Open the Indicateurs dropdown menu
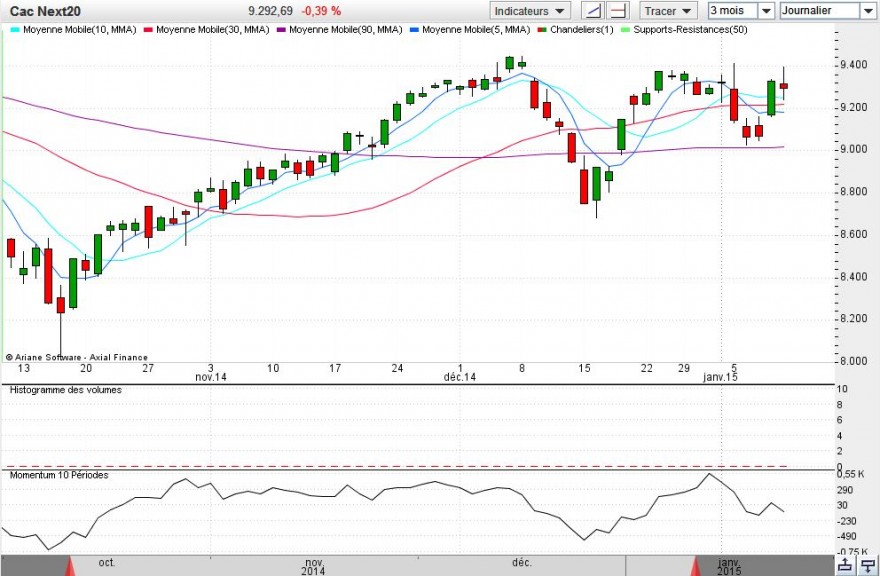This screenshot has height=576, width=880. 530,11
